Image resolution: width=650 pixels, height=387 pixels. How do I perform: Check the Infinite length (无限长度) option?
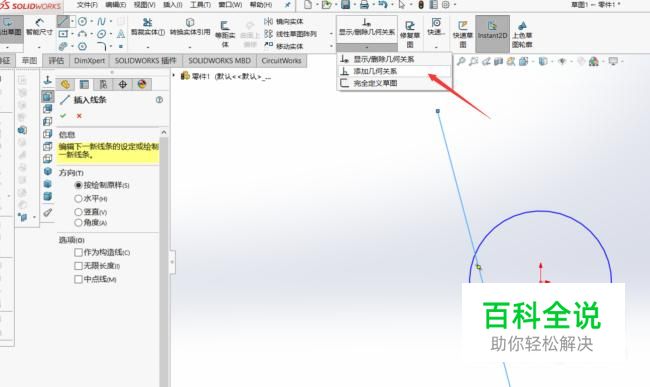pos(78,266)
